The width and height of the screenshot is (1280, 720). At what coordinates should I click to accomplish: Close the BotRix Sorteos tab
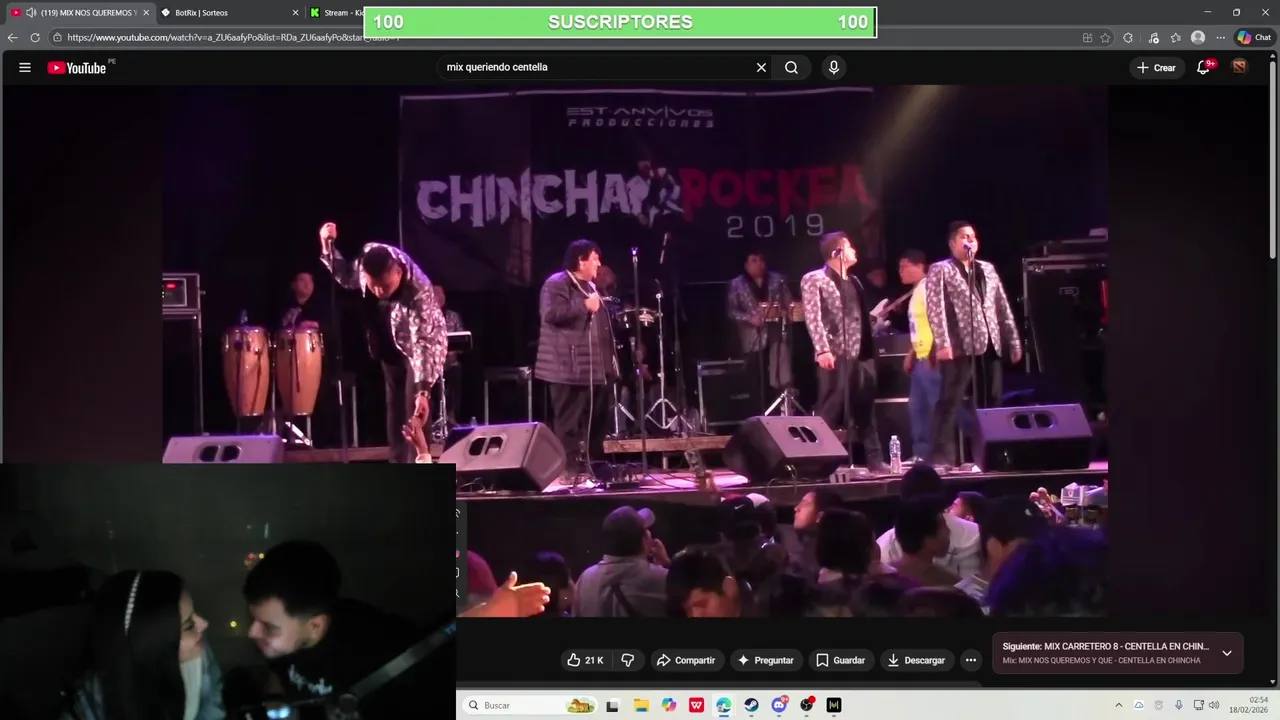[295, 13]
